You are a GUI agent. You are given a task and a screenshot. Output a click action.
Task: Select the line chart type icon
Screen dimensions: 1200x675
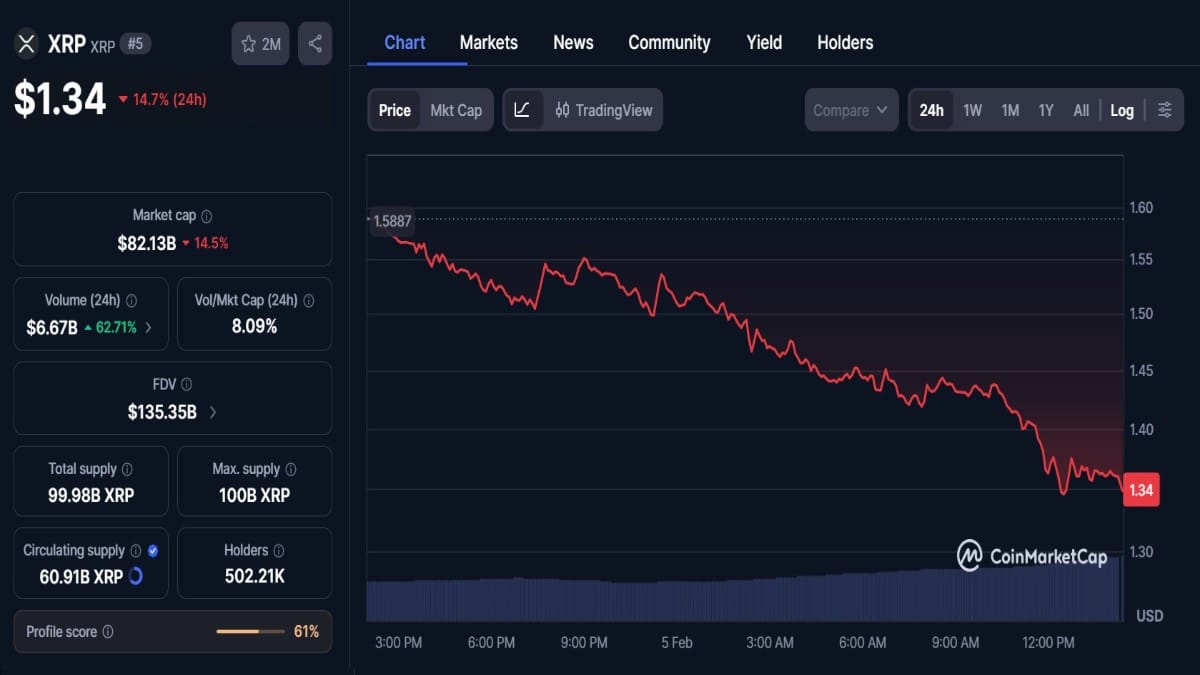pos(523,110)
